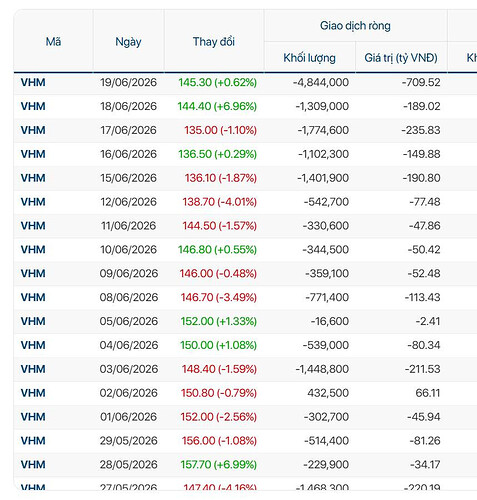Click net volume -16,600
The height and width of the screenshot is (500, 477).
pyautogui.click(x=330, y=321)
